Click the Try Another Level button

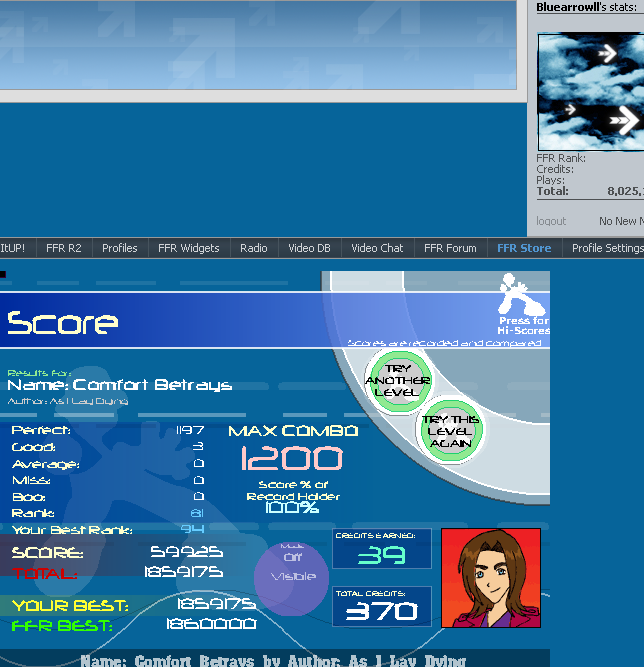[397, 381]
